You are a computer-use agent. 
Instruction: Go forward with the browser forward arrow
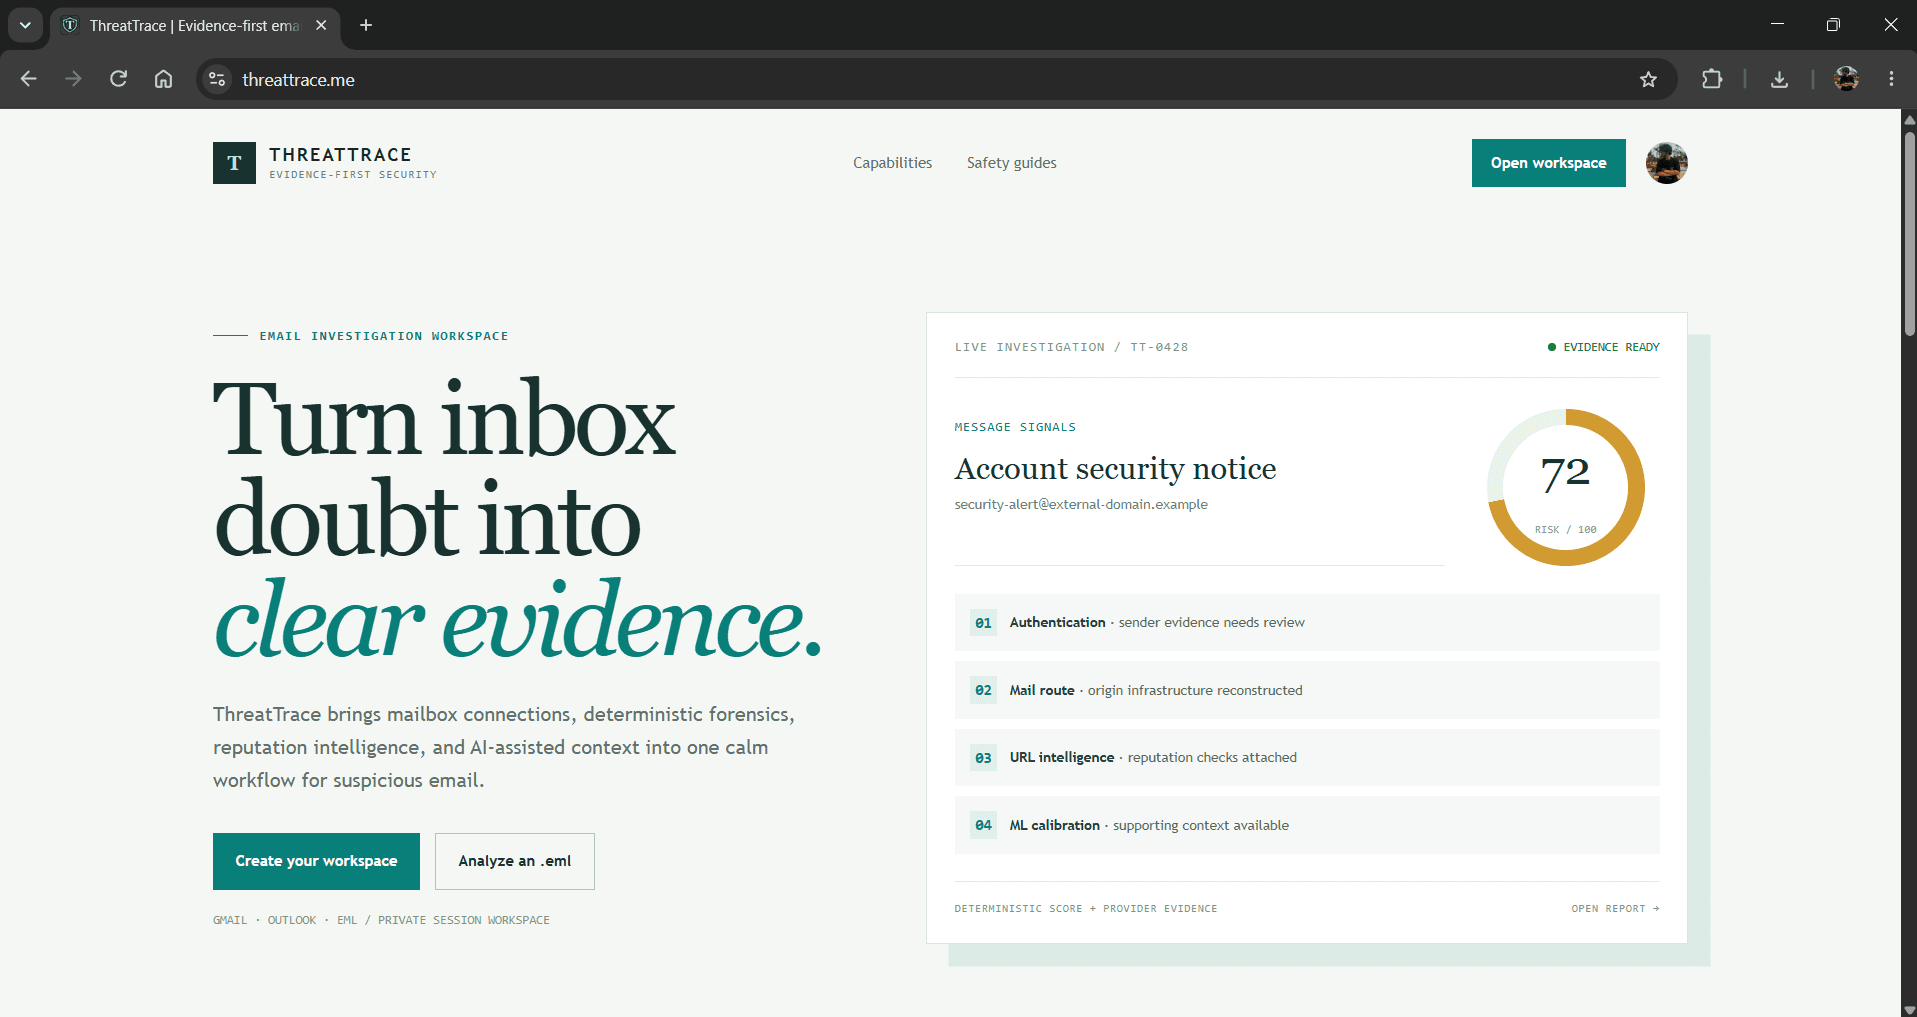73,79
